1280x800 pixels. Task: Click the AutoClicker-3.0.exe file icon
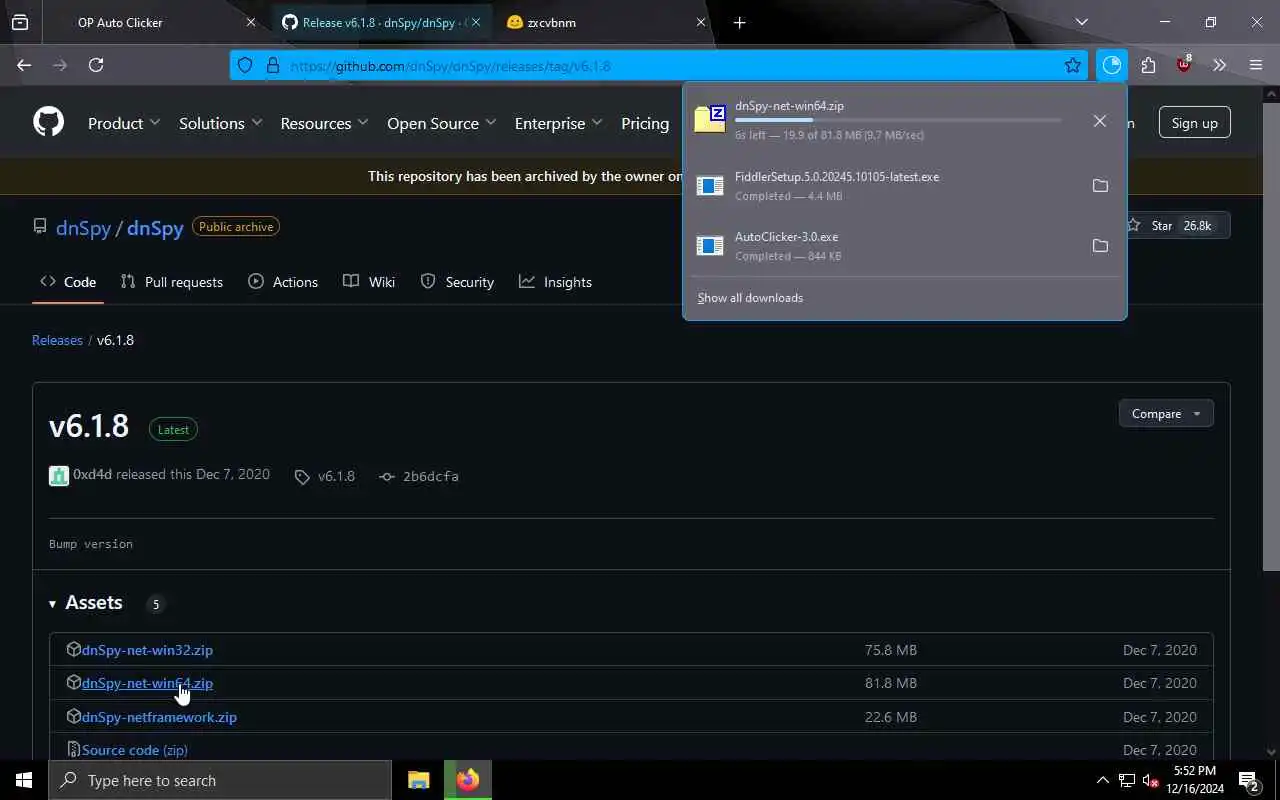[x=710, y=246]
